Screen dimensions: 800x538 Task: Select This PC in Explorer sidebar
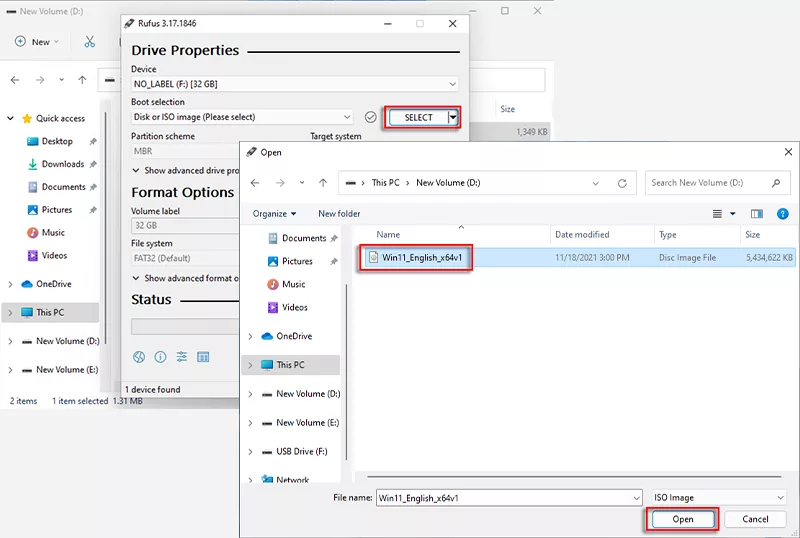(50, 312)
